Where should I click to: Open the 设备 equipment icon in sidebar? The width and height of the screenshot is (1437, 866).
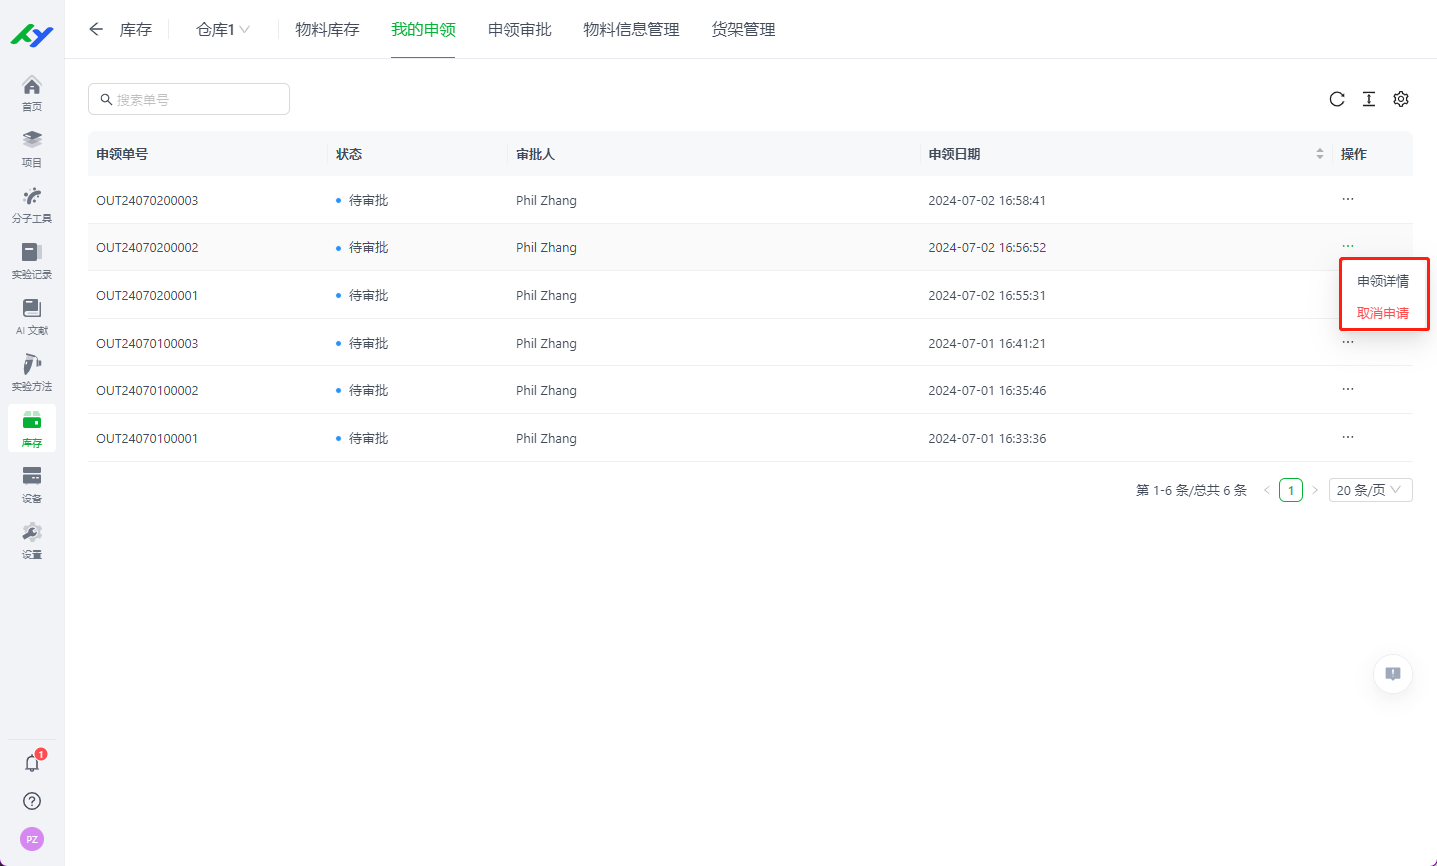point(32,484)
